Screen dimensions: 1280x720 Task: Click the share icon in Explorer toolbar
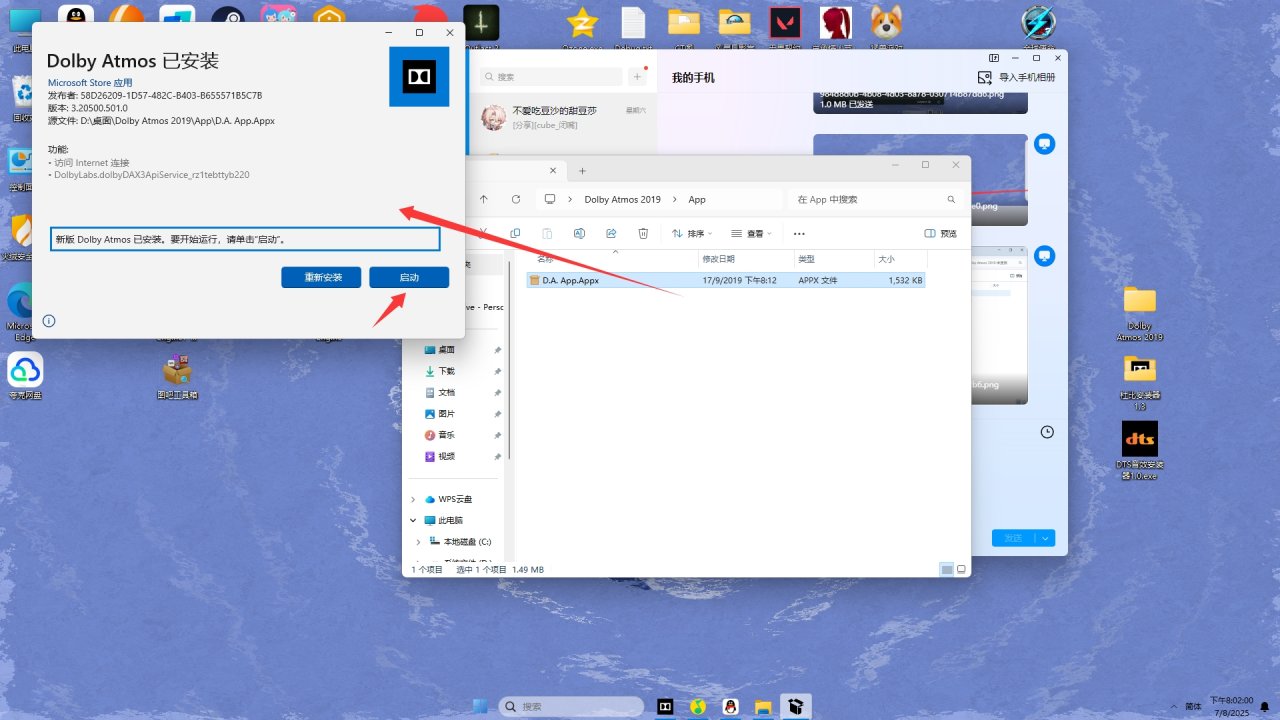pos(611,233)
